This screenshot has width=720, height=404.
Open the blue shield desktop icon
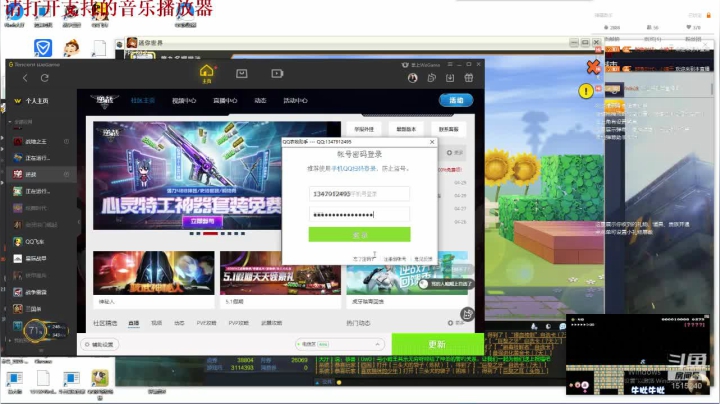[x=43, y=48]
